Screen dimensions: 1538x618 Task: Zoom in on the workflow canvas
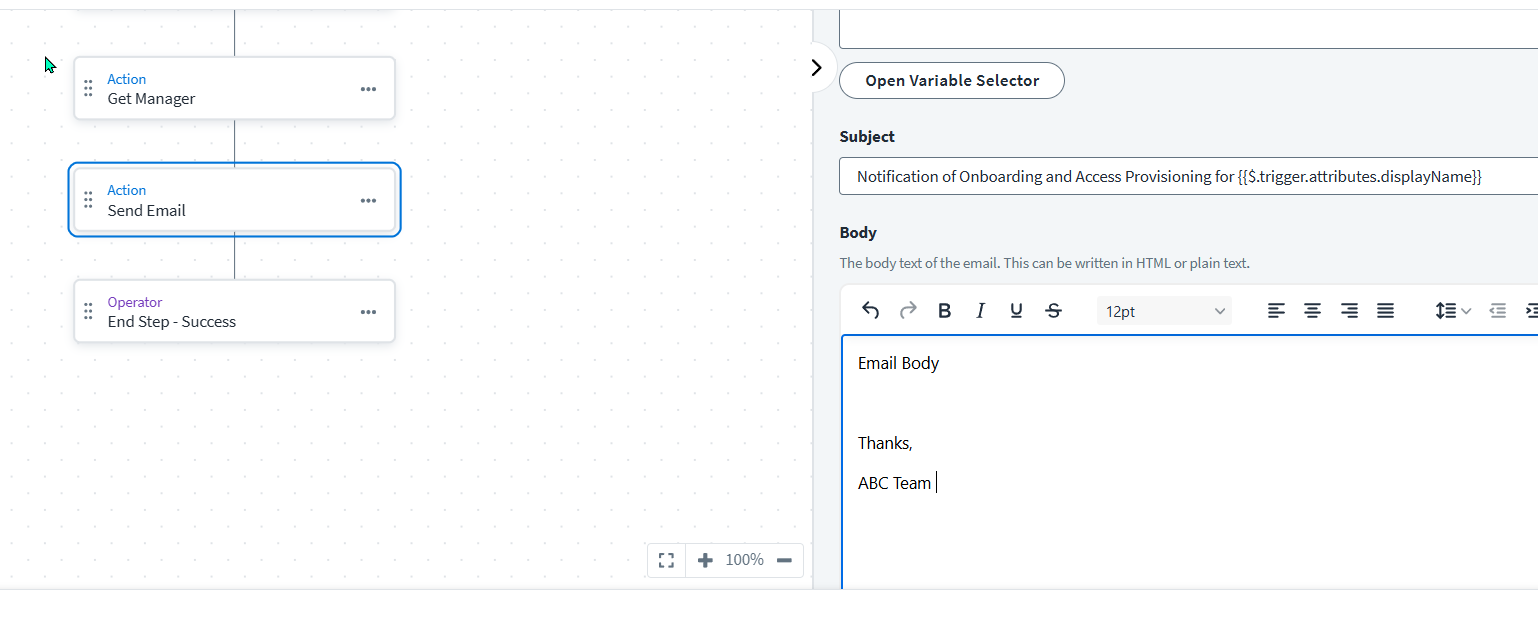705,560
